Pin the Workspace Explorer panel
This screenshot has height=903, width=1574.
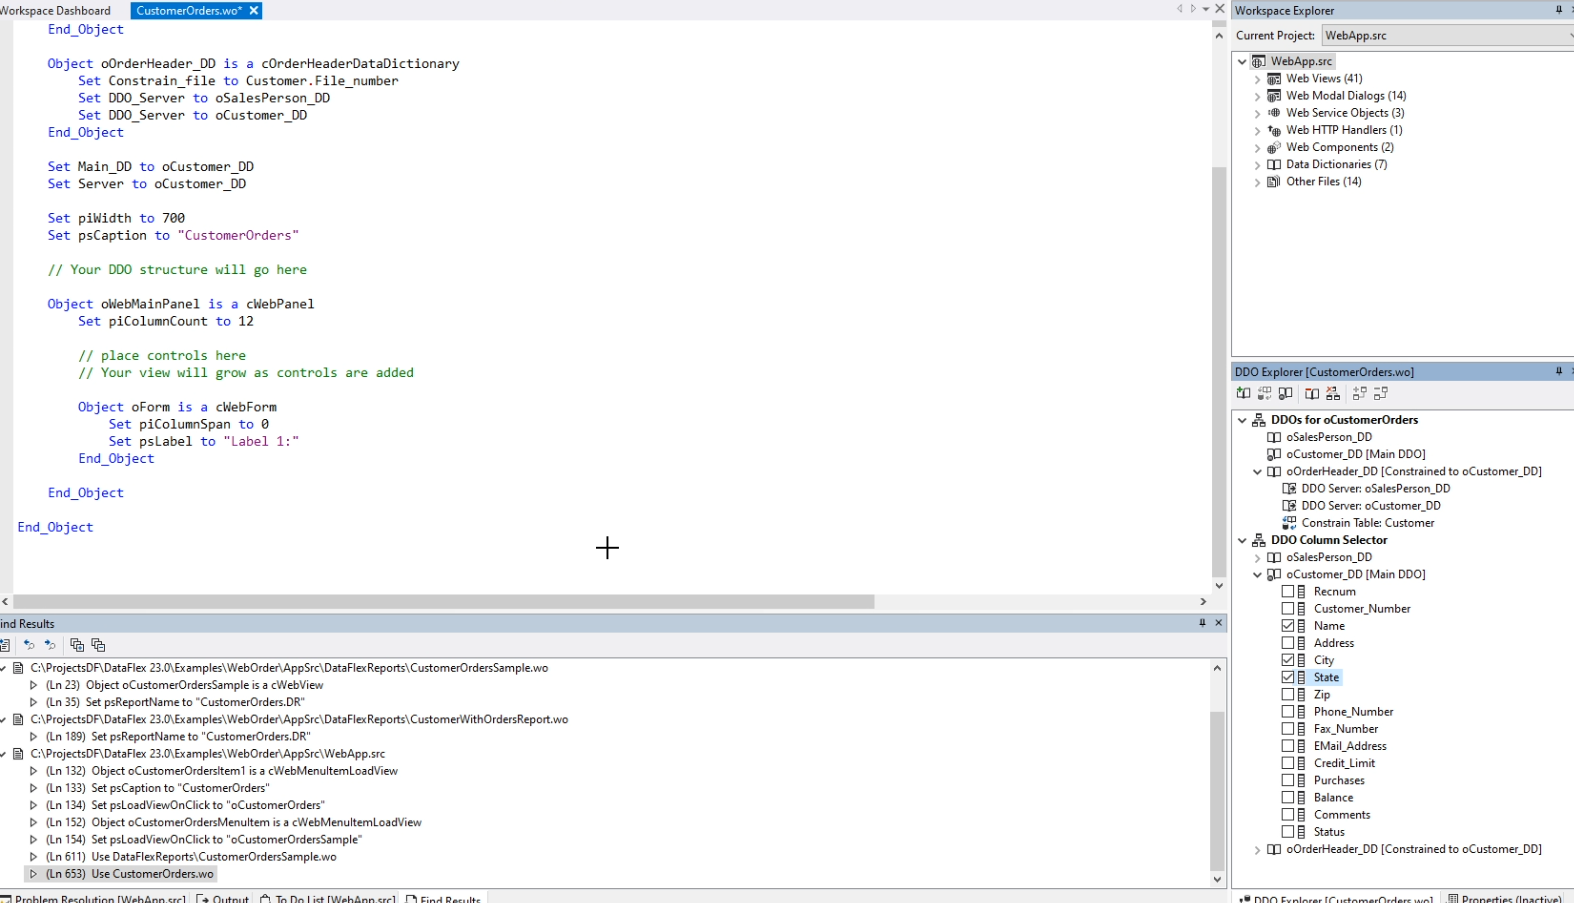point(1558,10)
